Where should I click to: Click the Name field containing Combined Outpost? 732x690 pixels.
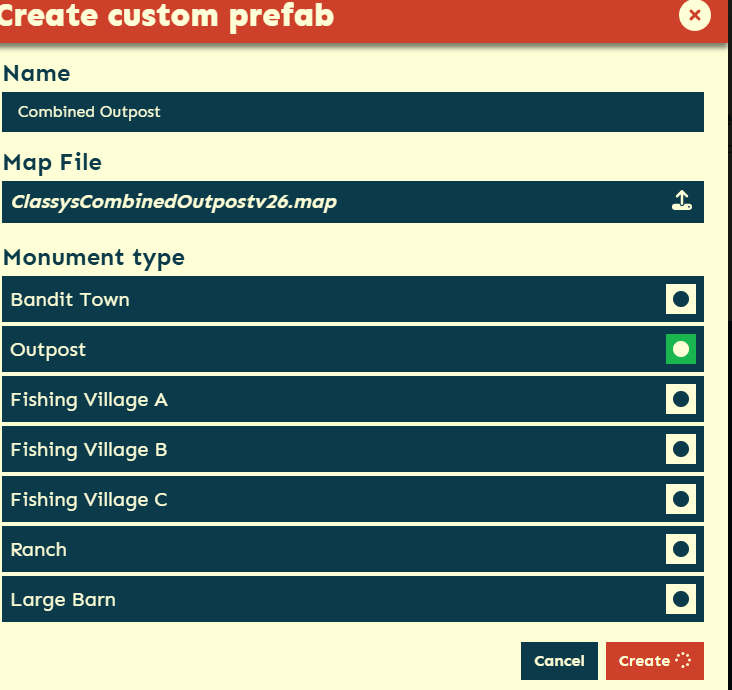point(352,112)
